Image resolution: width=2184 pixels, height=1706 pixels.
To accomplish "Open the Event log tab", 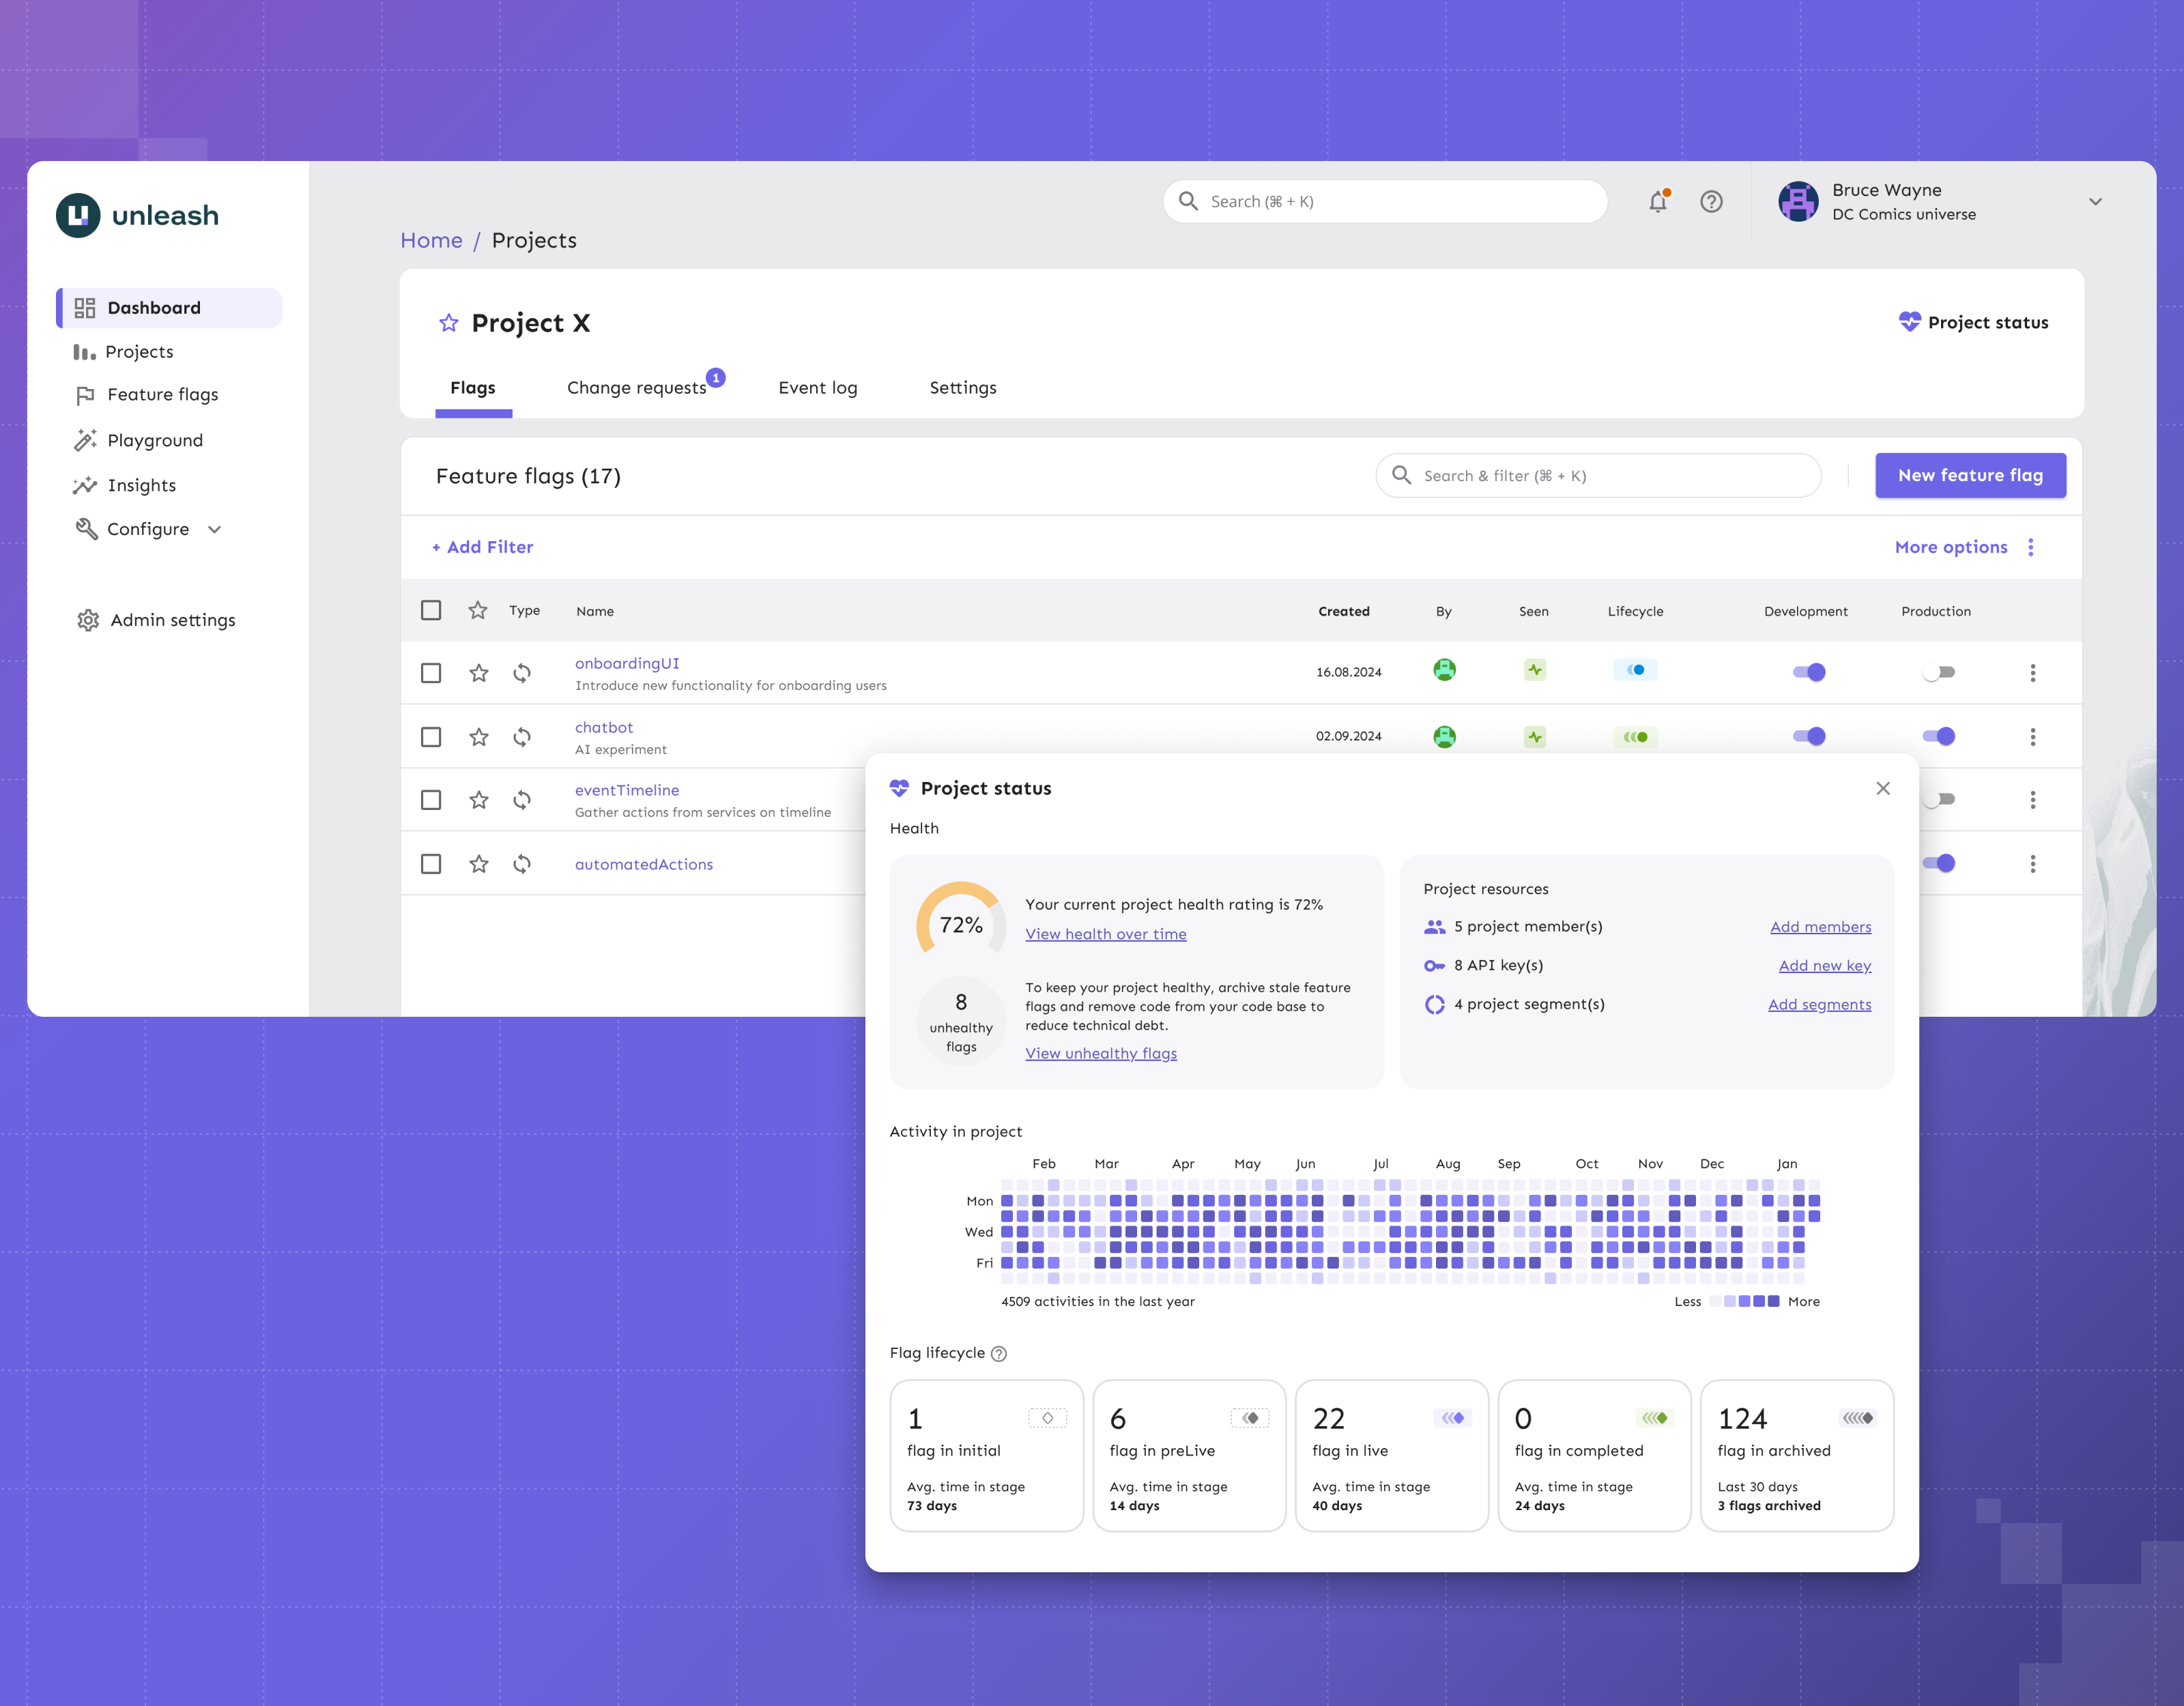I will (817, 387).
